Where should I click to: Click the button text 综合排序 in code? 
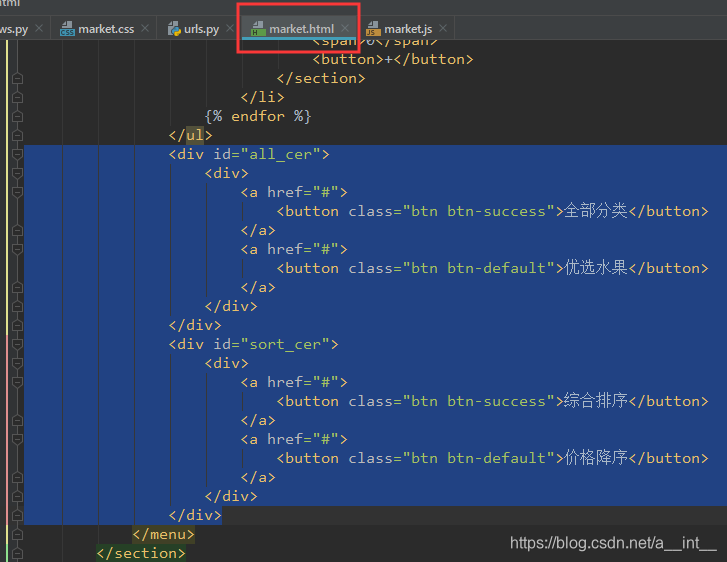[596, 401]
